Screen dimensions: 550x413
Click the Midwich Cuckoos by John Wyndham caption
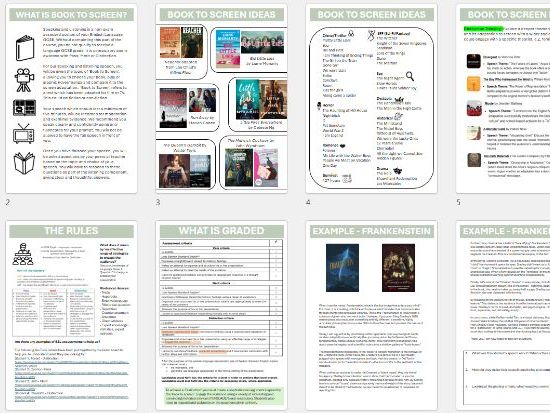[x=251, y=143]
